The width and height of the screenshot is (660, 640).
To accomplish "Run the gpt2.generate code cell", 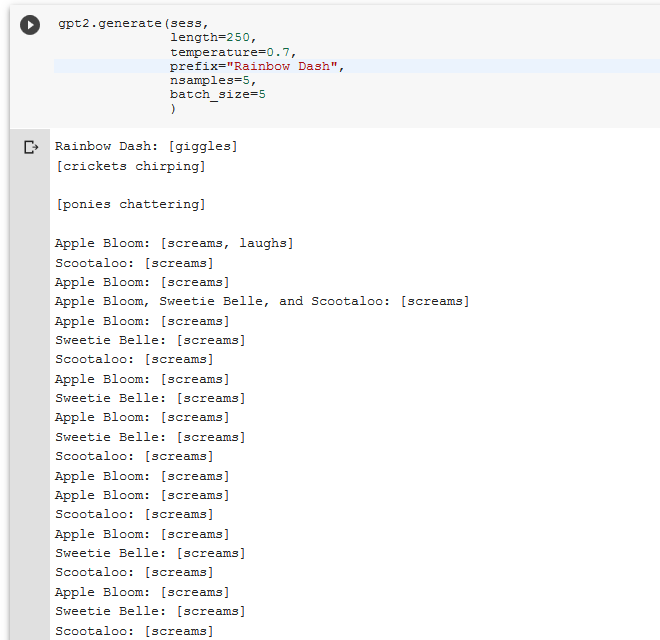I will [x=30, y=25].
